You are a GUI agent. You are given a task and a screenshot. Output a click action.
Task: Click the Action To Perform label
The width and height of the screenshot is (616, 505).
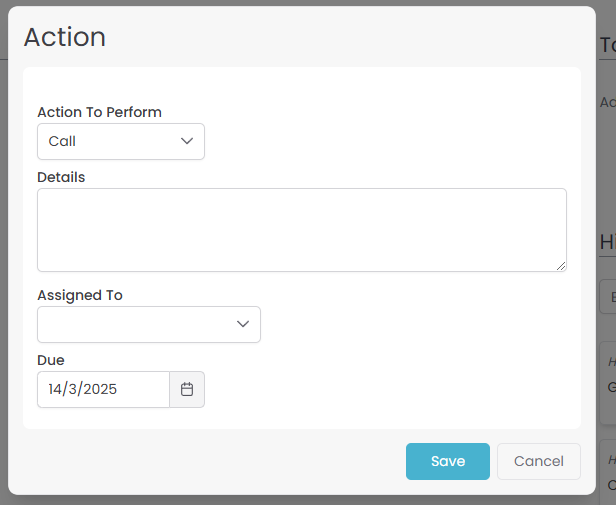click(x=99, y=112)
